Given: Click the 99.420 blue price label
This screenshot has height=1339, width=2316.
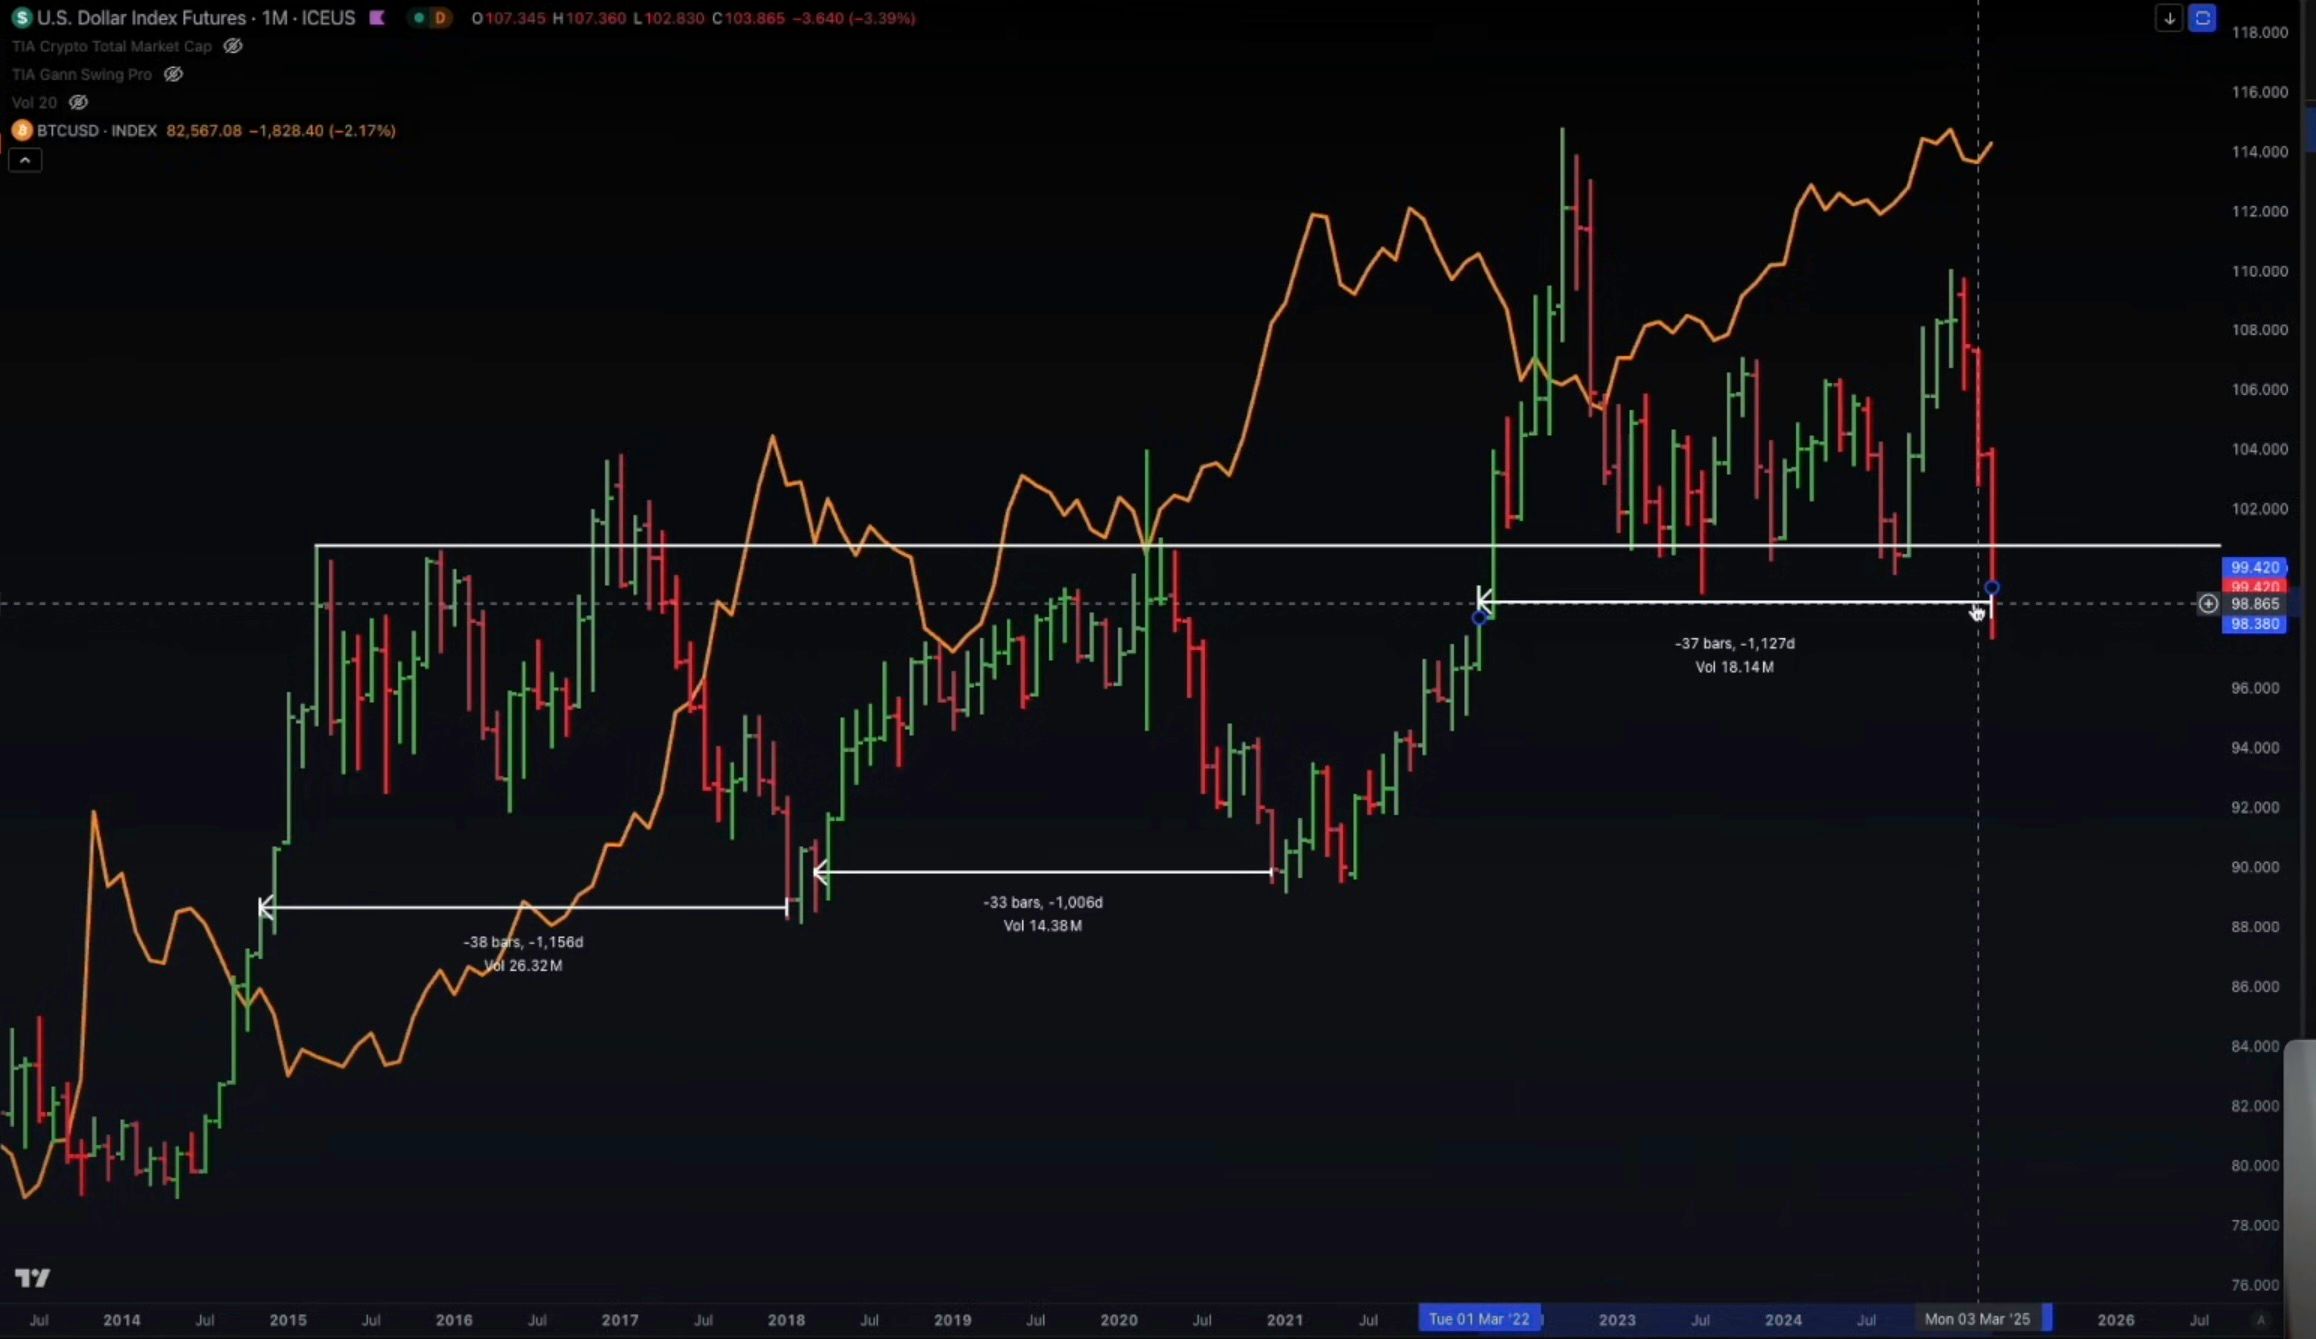Looking at the screenshot, I should [x=2255, y=567].
